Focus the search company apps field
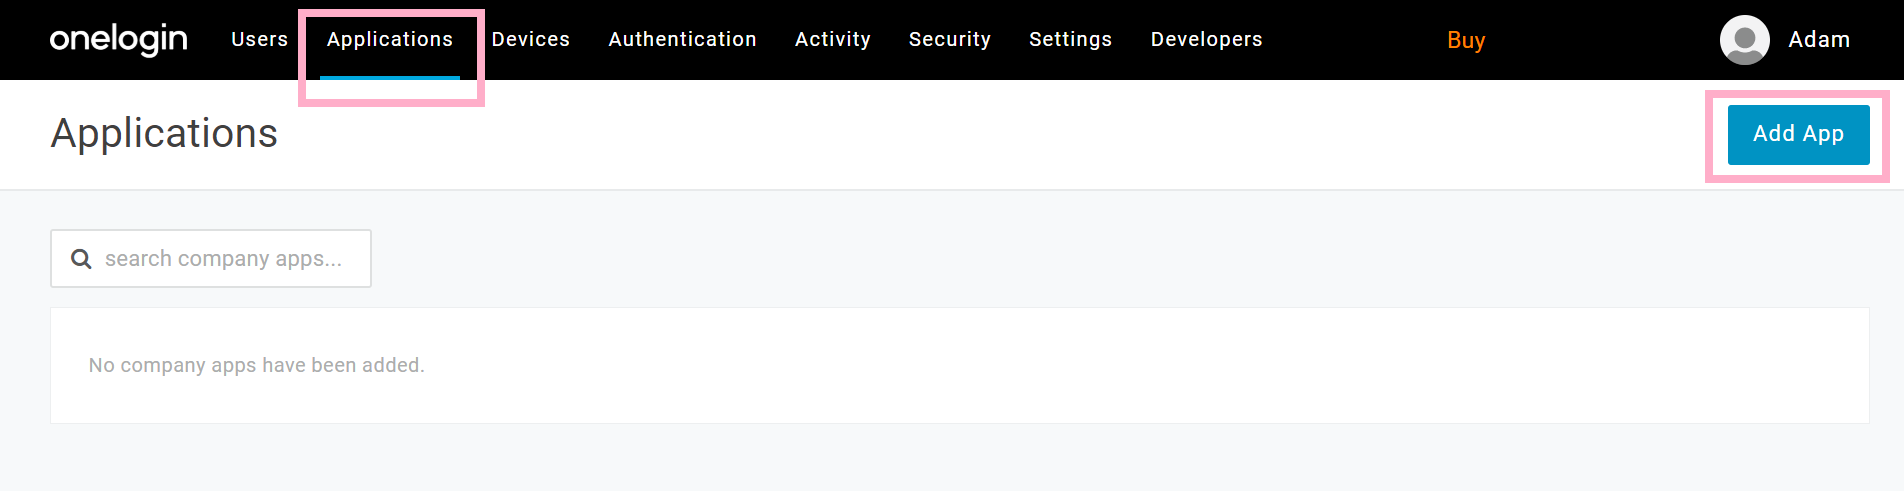 coord(211,258)
